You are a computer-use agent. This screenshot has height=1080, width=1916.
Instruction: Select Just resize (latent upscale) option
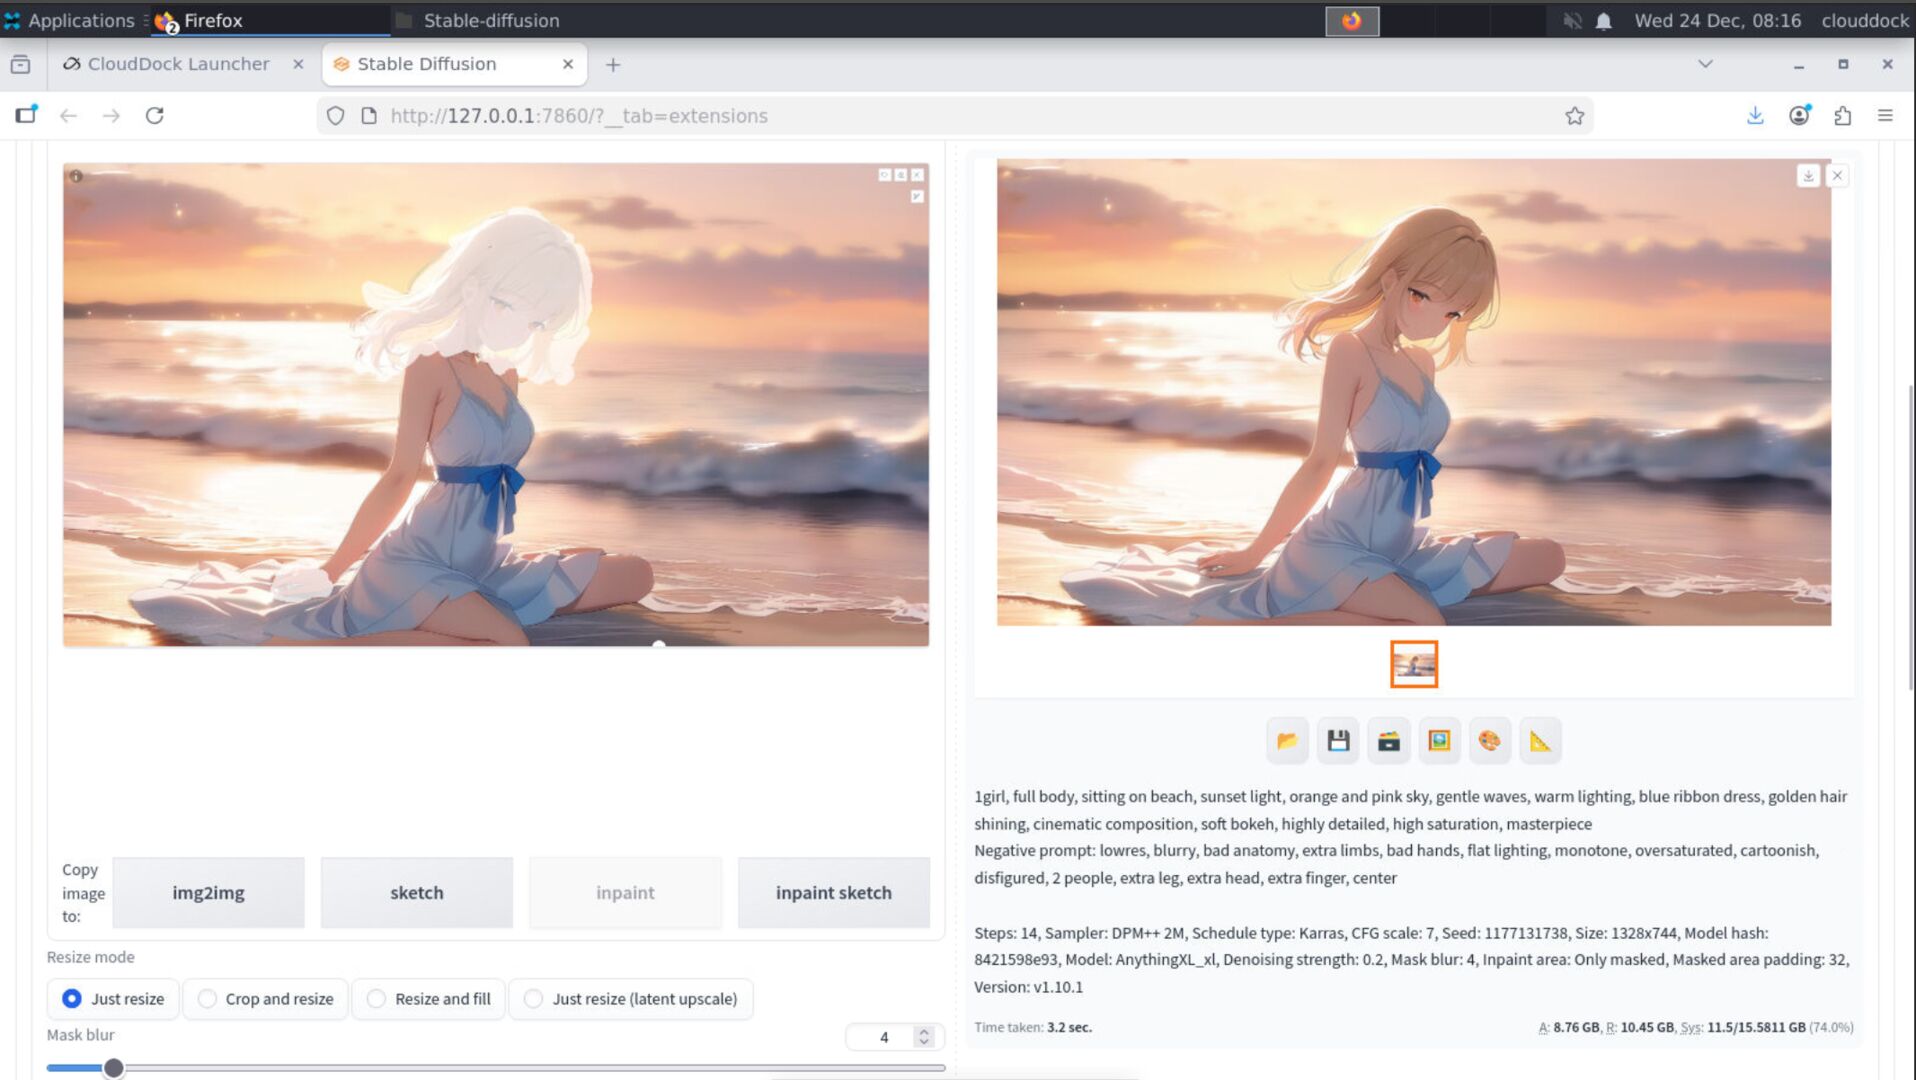534,999
